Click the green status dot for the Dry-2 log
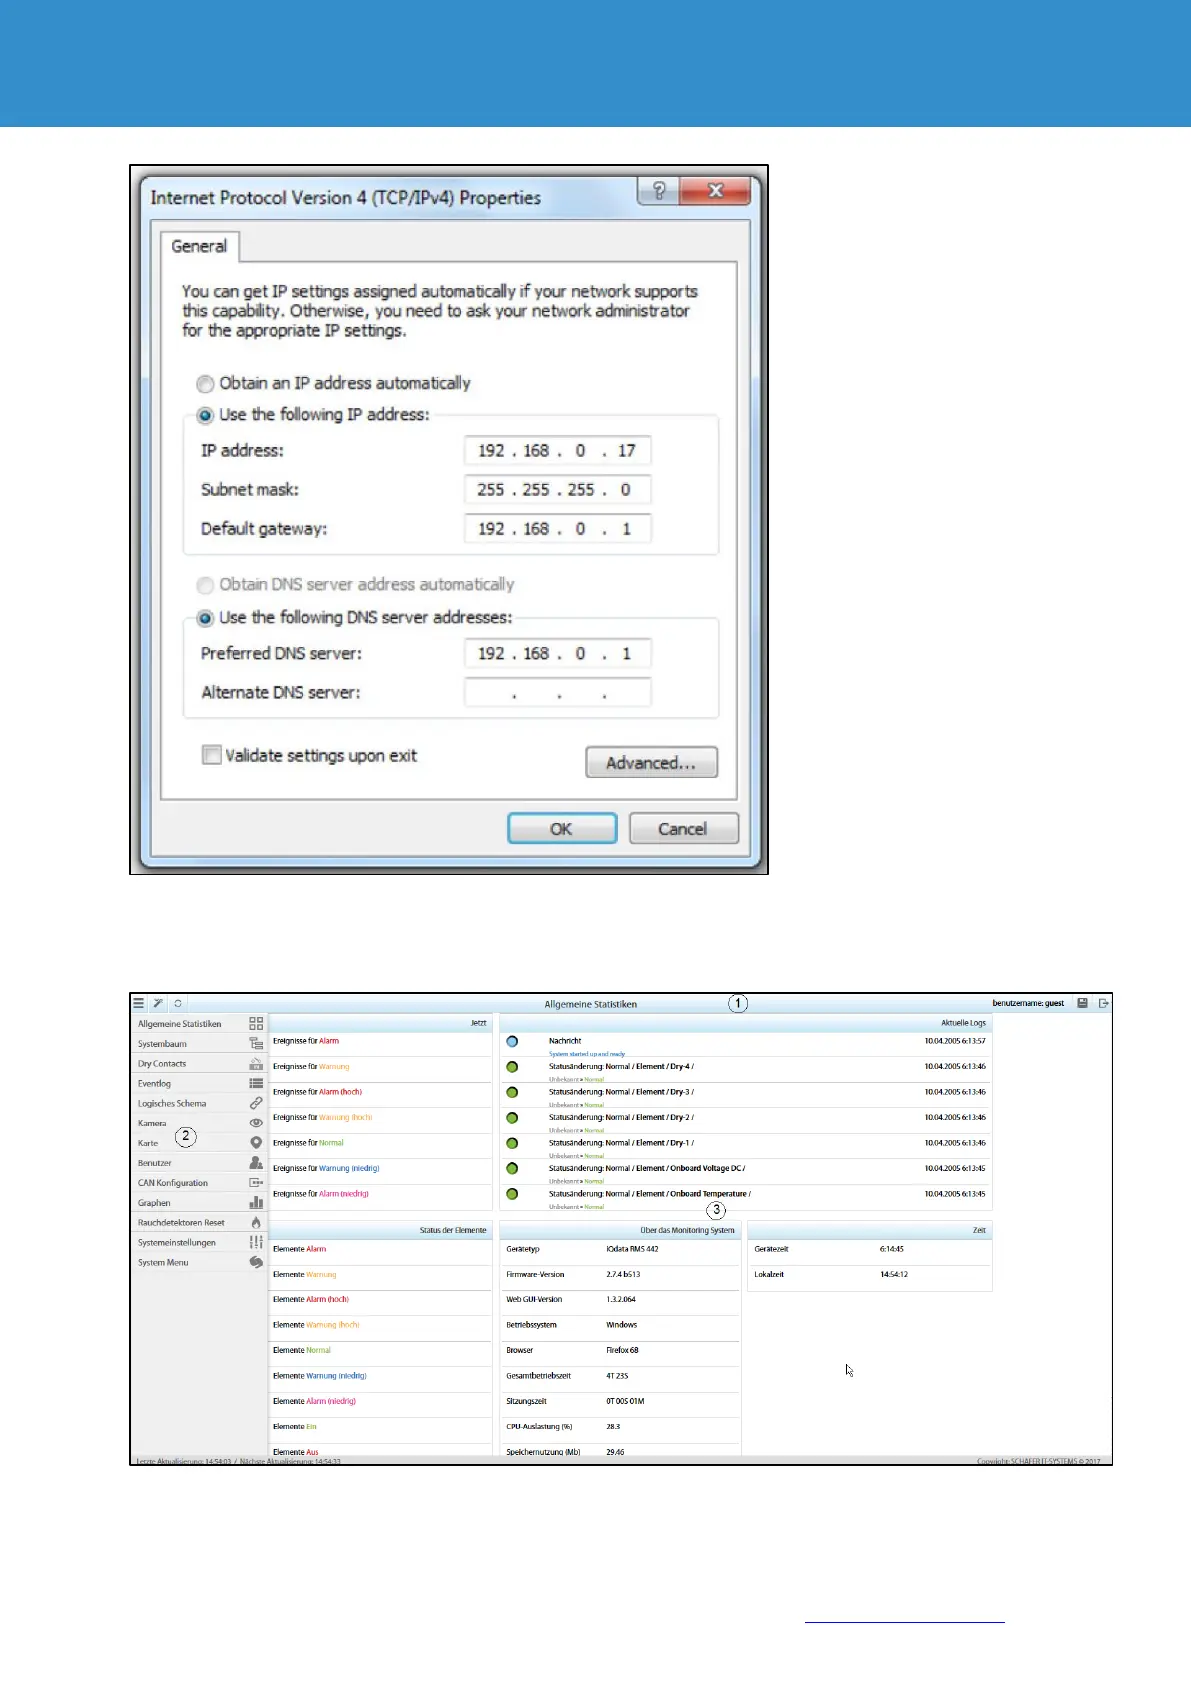 512,1118
